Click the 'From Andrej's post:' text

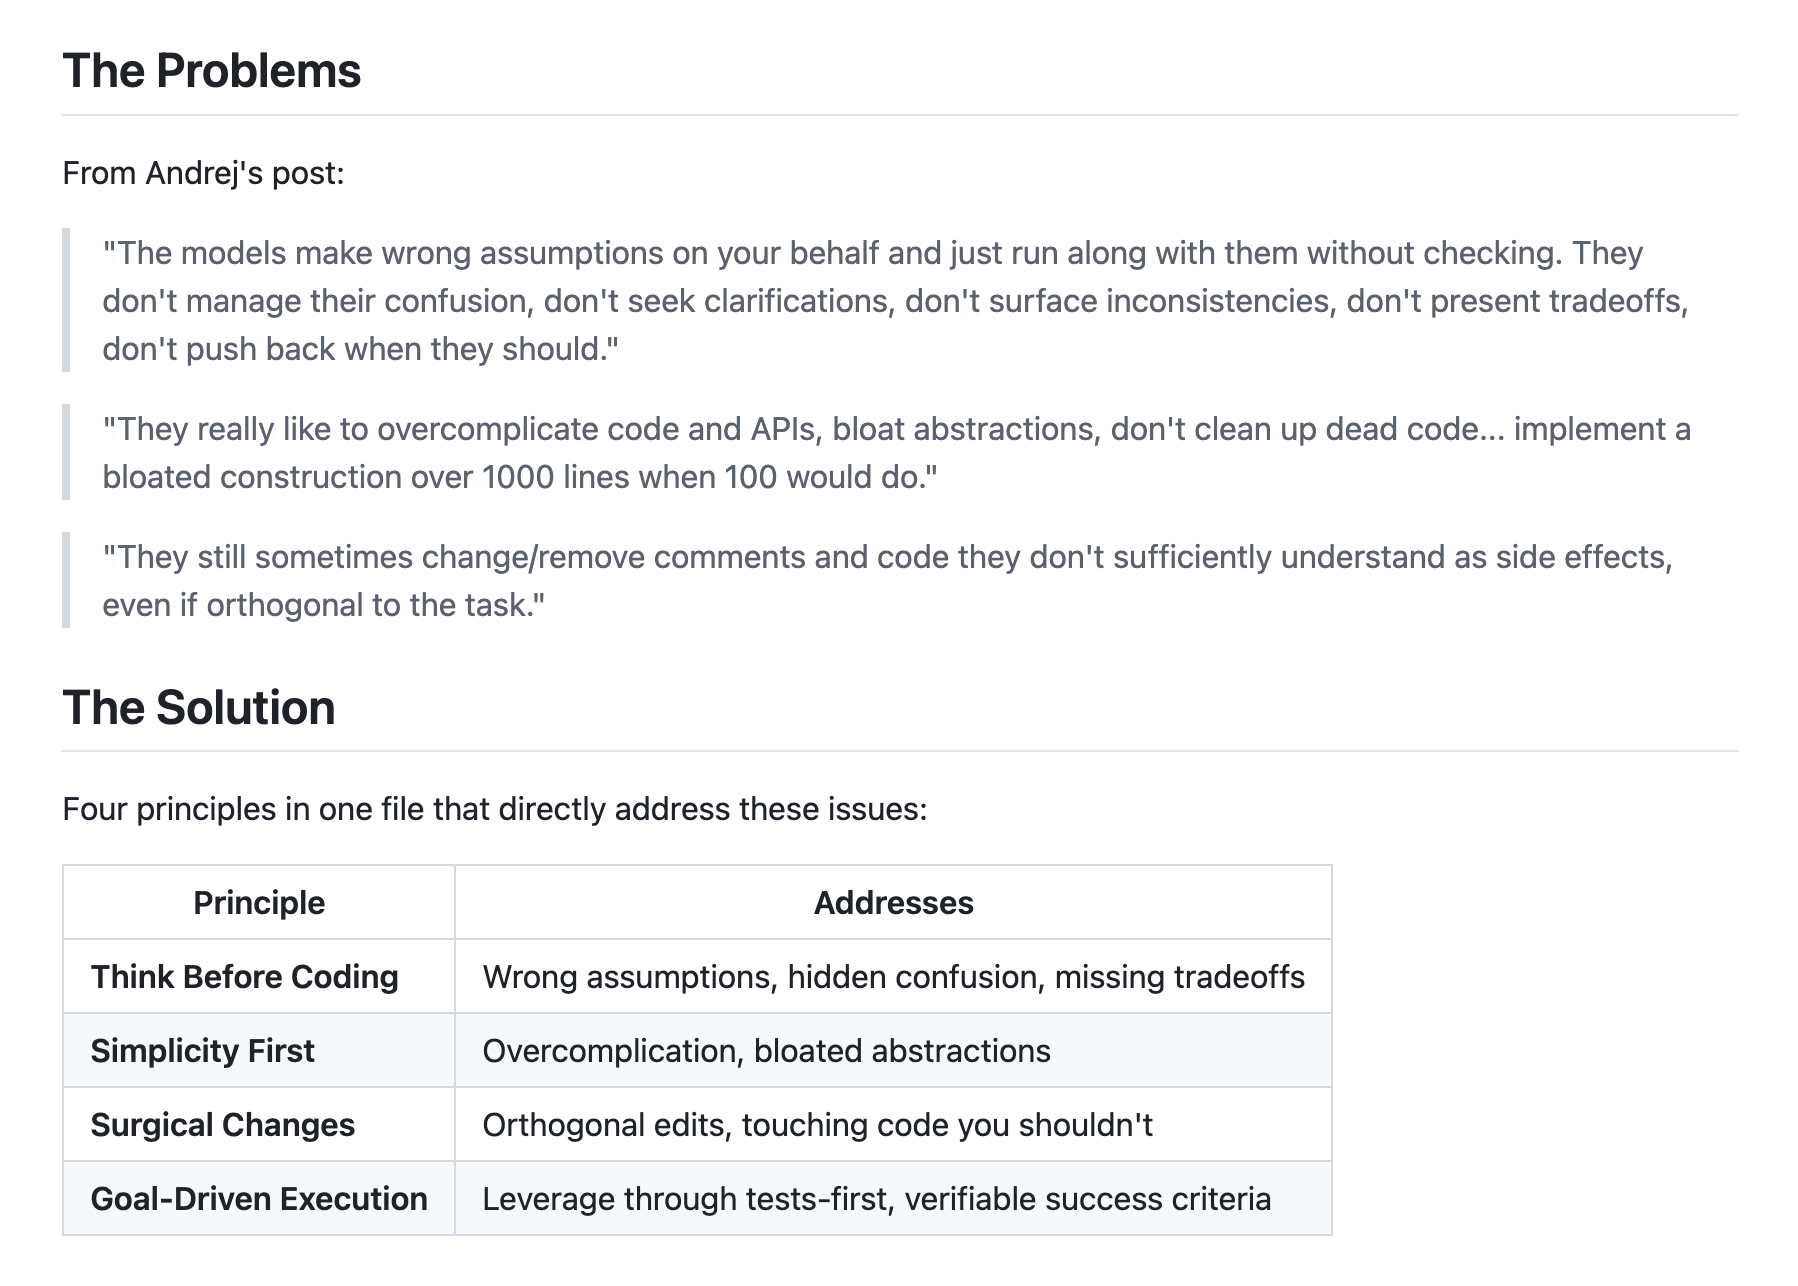pyautogui.click(x=203, y=173)
